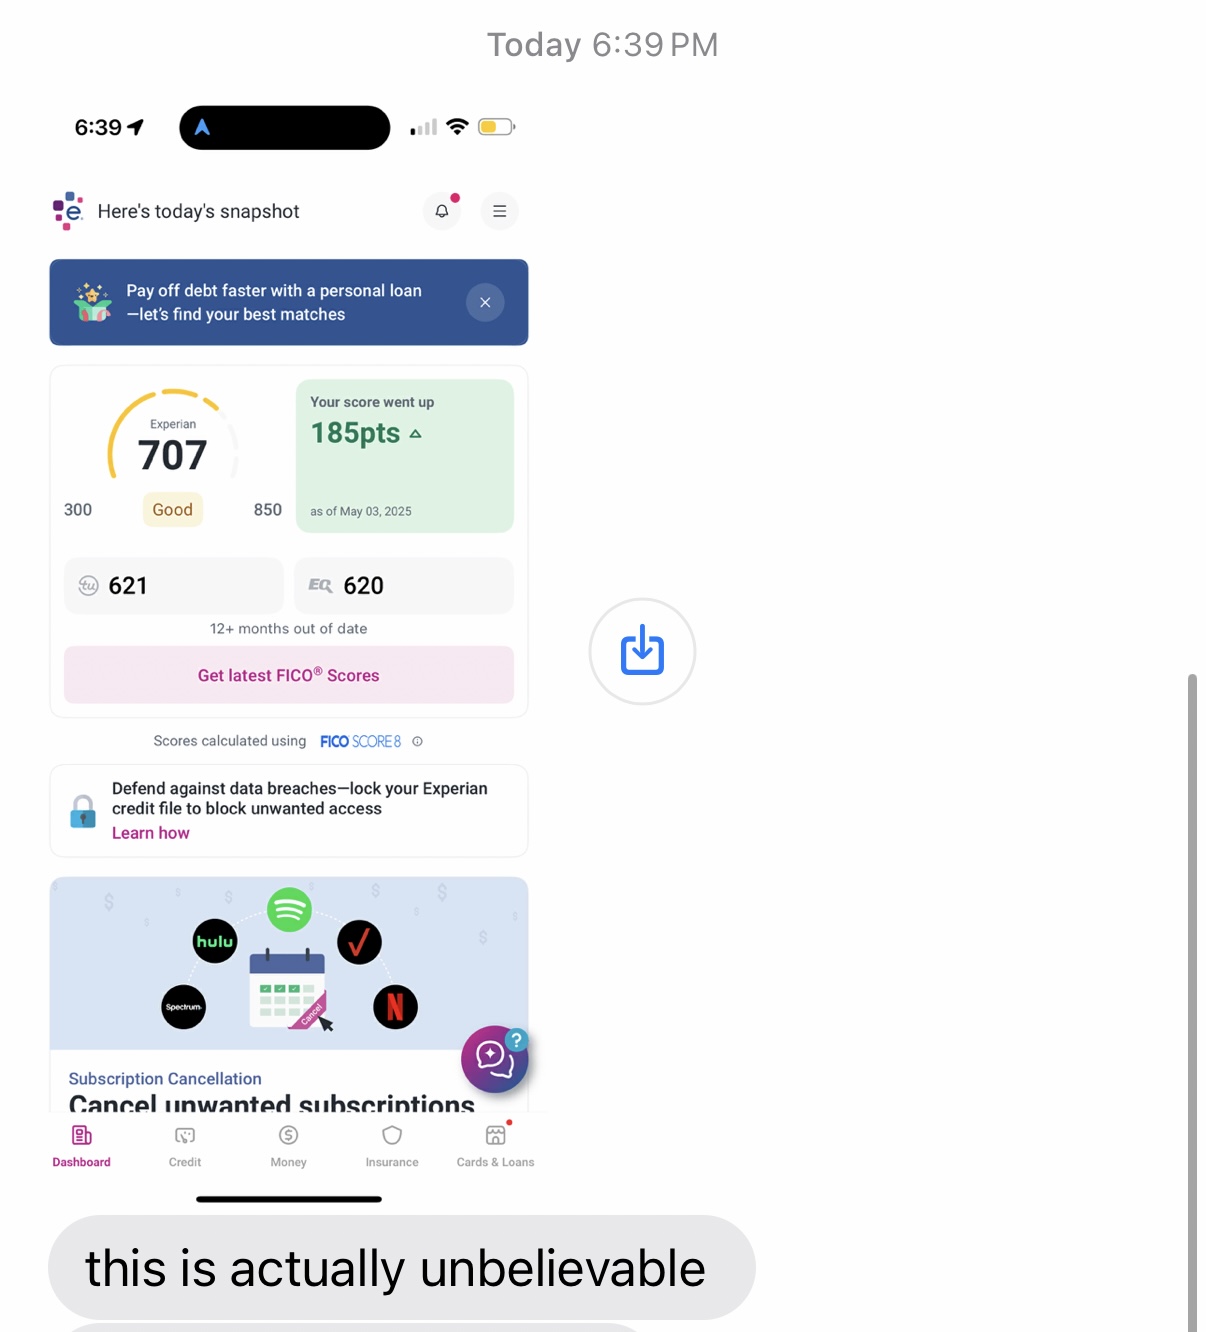Click Get latest FICO Scores button
The image size is (1206, 1332).
[289, 675]
